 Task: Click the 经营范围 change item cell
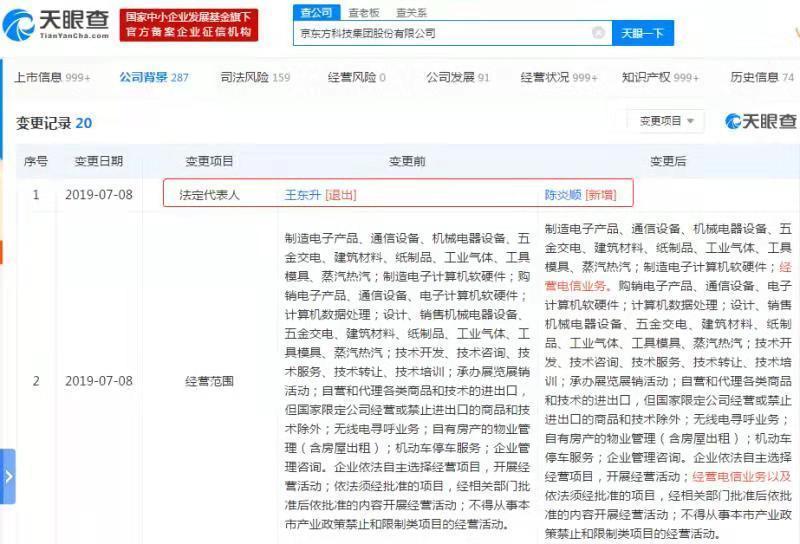[x=209, y=381]
